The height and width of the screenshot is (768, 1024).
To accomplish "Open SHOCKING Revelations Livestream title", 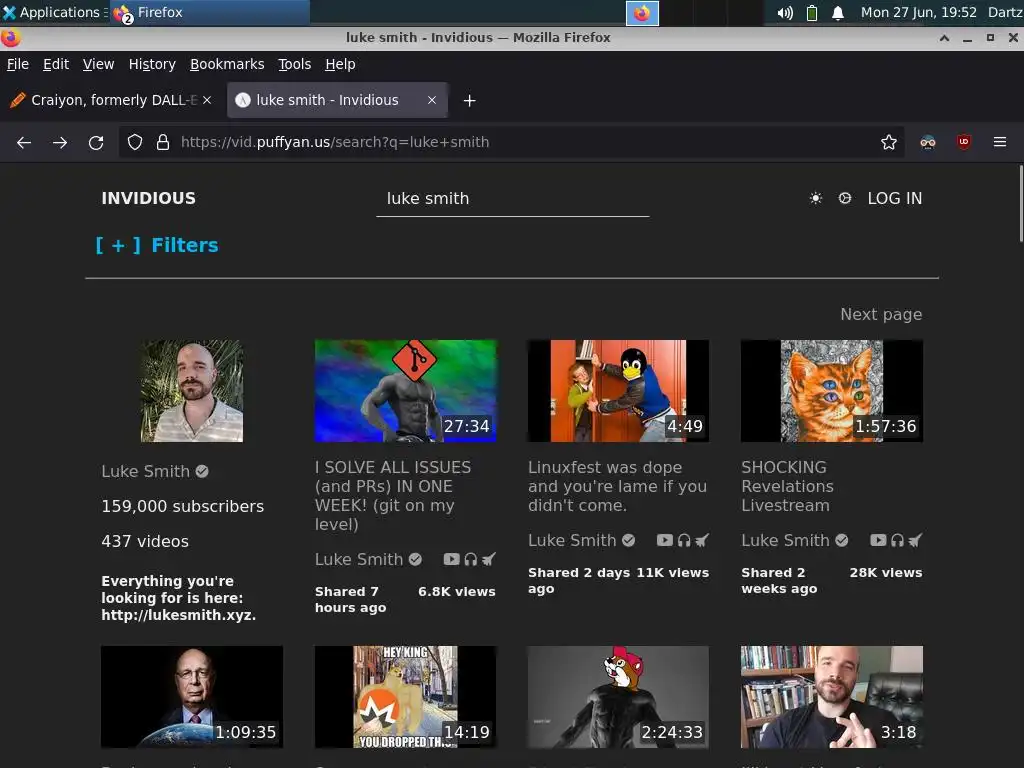I will pyautogui.click(x=787, y=486).
